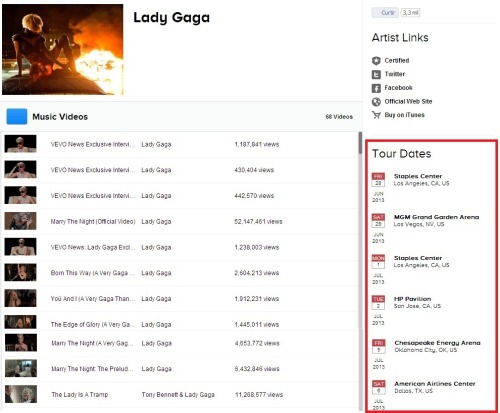Click the Official Web Site globe icon
Screen dimensions: 500x413
click(376, 102)
